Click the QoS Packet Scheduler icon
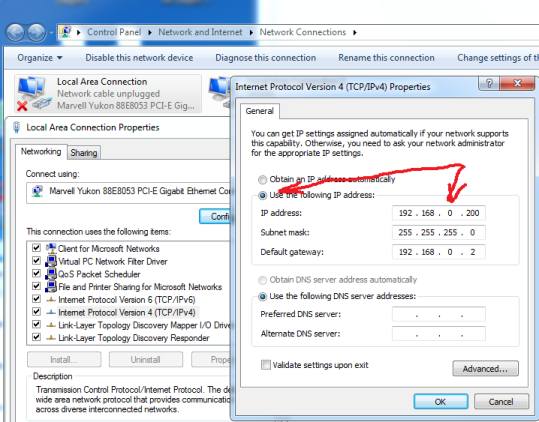Viewport: 539px width, 422px height. [x=51, y=274]
